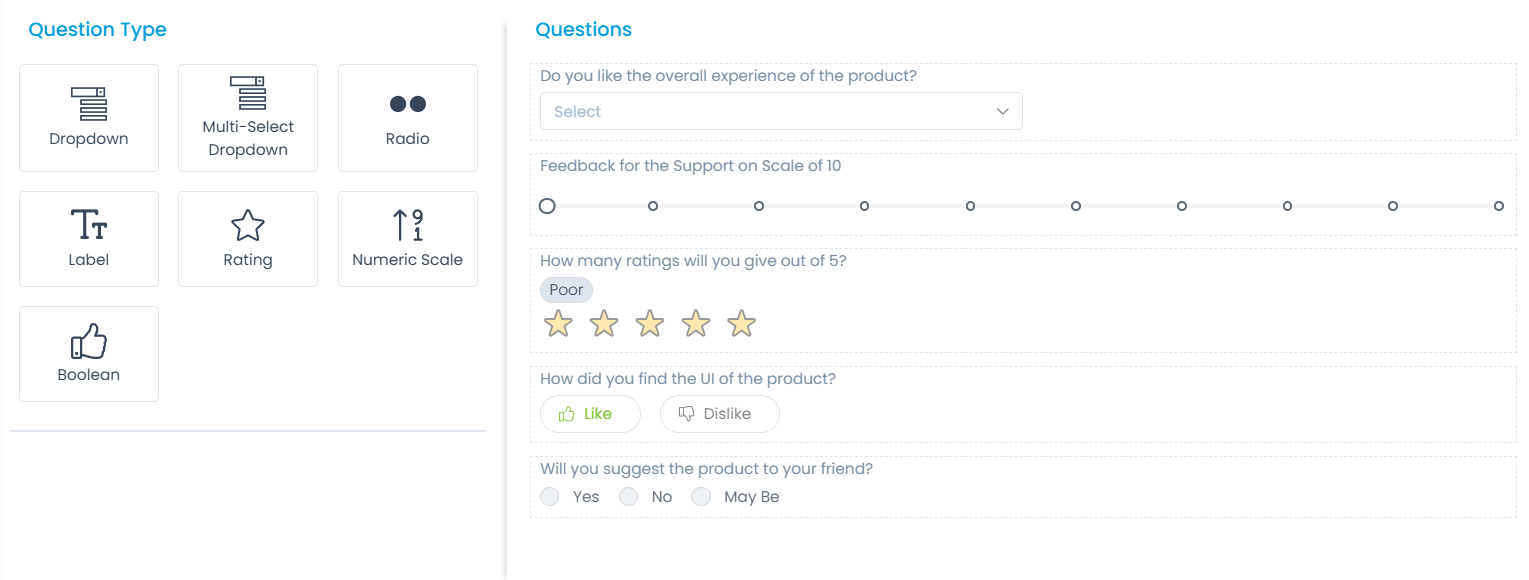The image size is (1529, 580).
Task: Choose May Be for the friend suggestion question
Action: click(x=701, y=496)
